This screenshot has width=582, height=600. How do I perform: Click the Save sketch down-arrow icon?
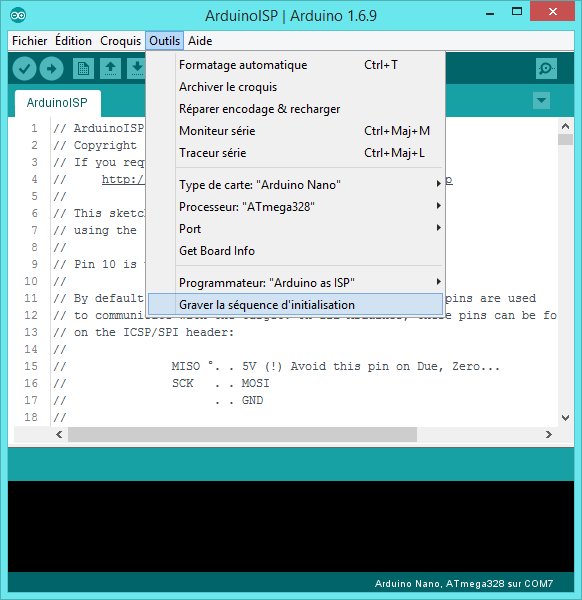pos(137,69)
